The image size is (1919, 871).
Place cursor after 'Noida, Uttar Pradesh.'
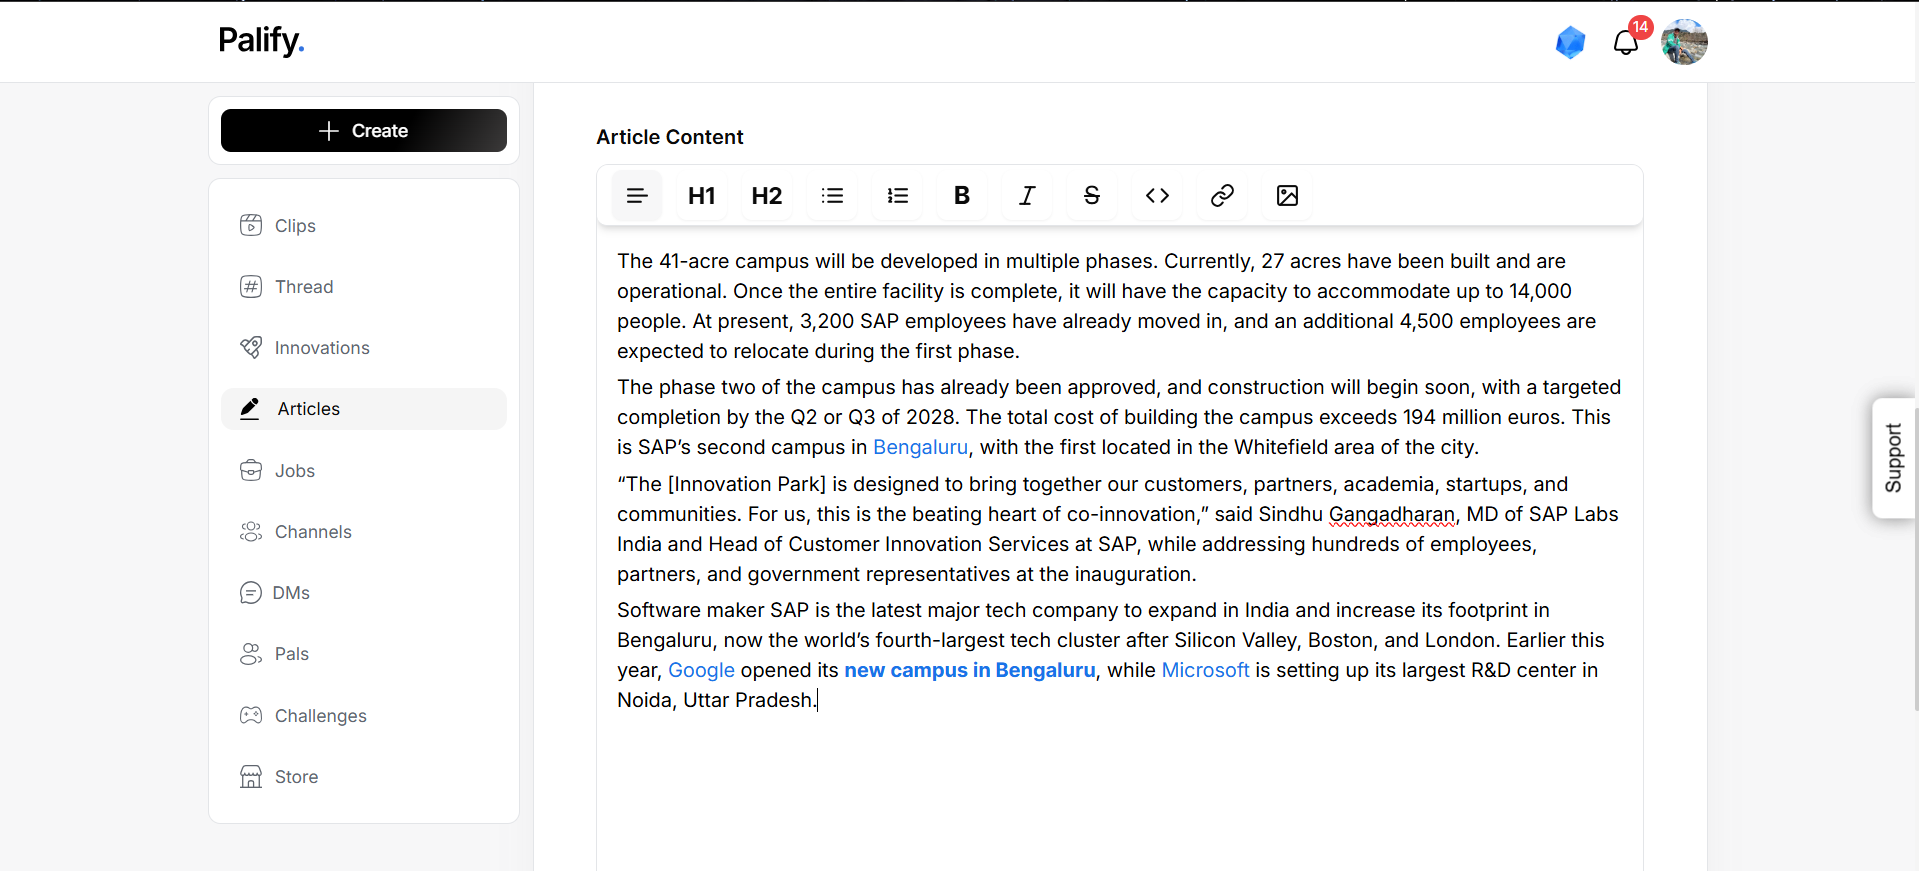[x=817, y=700]
